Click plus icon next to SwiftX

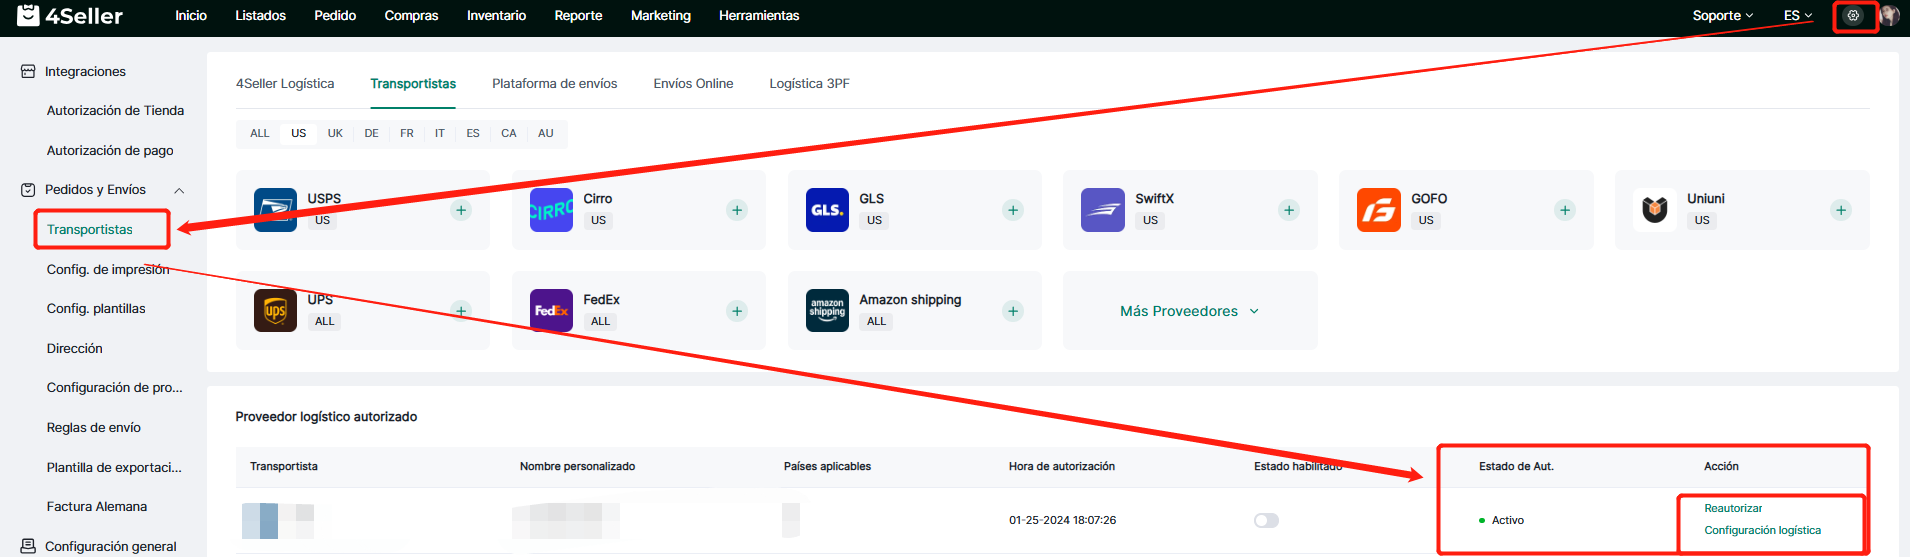(x=1289, y=210)
